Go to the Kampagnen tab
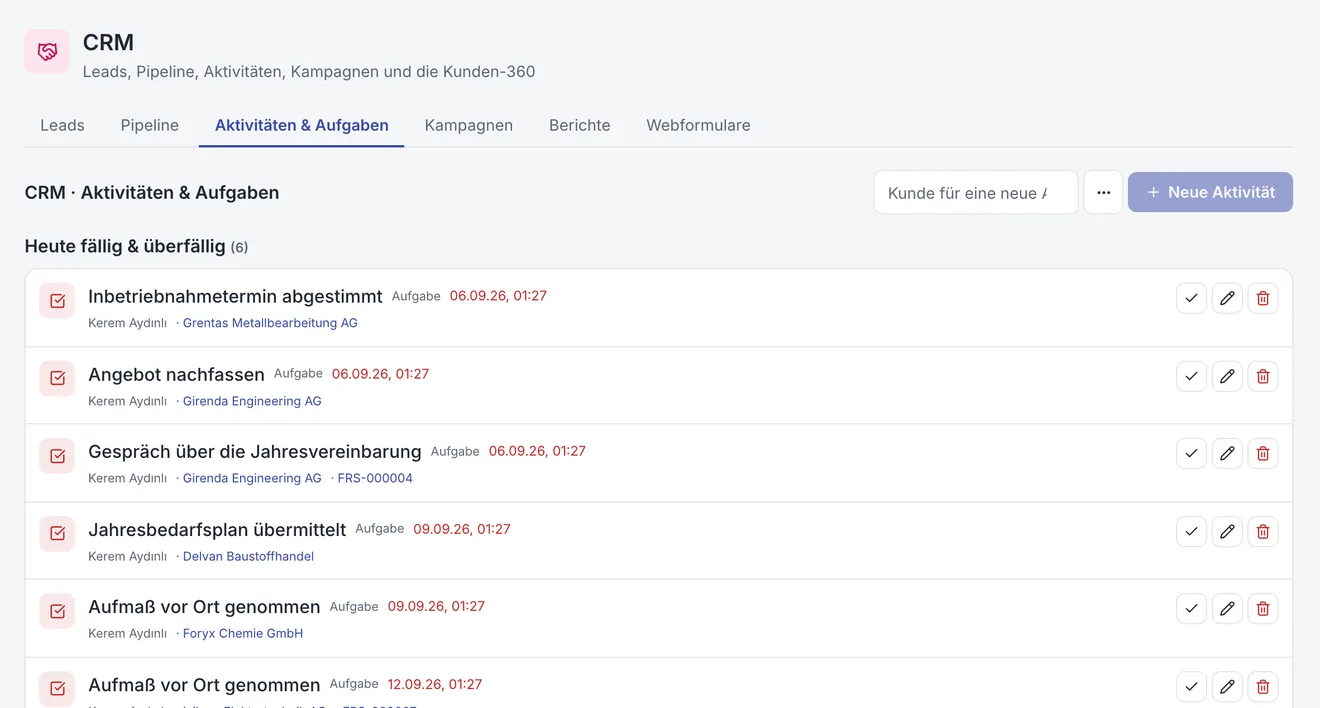This screenshot has height=708, width=1320. tap(469, 125)
